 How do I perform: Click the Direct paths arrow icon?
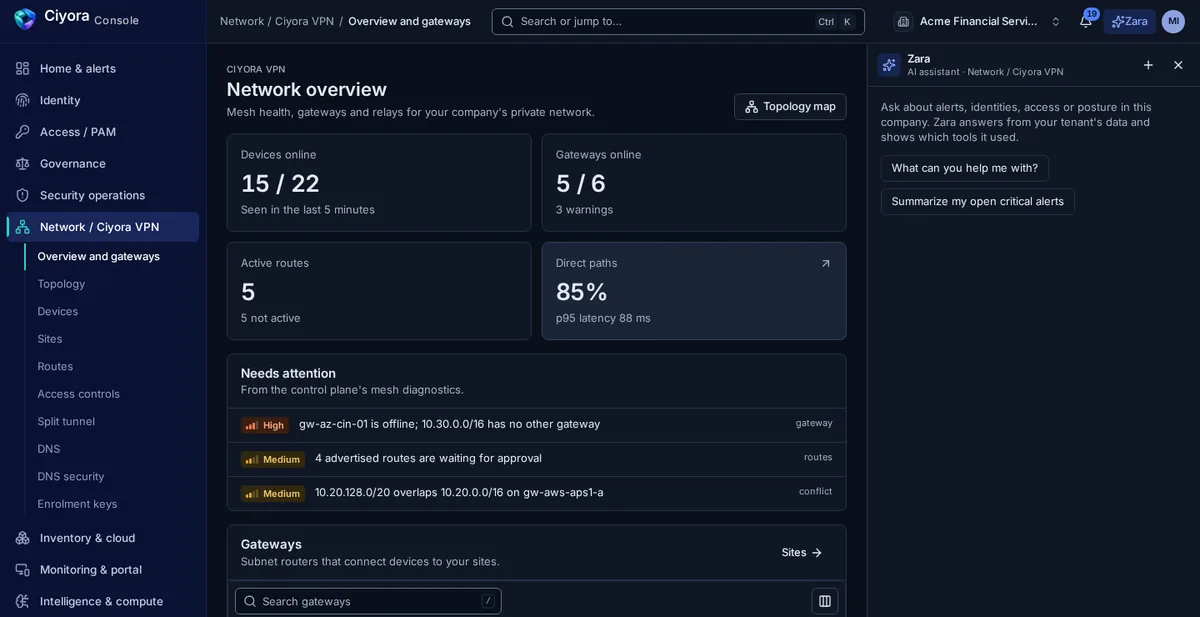click(x=826, y=263)
